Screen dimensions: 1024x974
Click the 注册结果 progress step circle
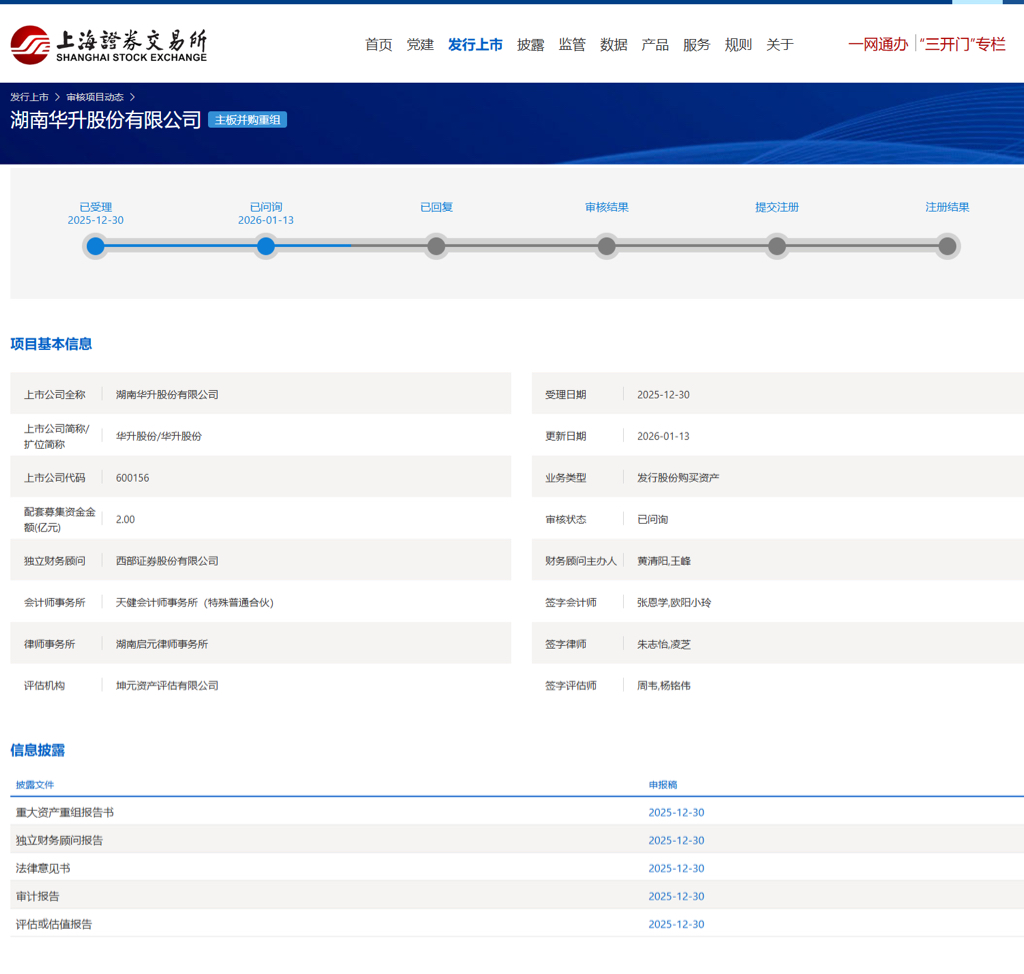tap(947, 246)
